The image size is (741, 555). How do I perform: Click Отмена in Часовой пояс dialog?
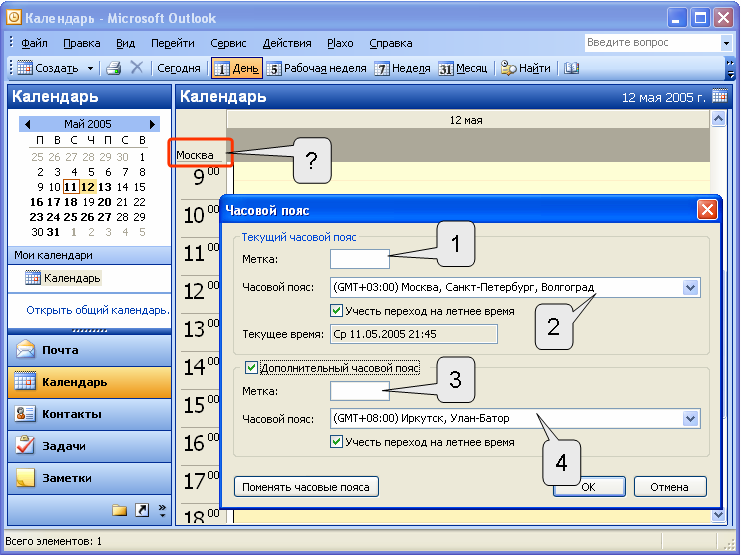pos(670,487)
